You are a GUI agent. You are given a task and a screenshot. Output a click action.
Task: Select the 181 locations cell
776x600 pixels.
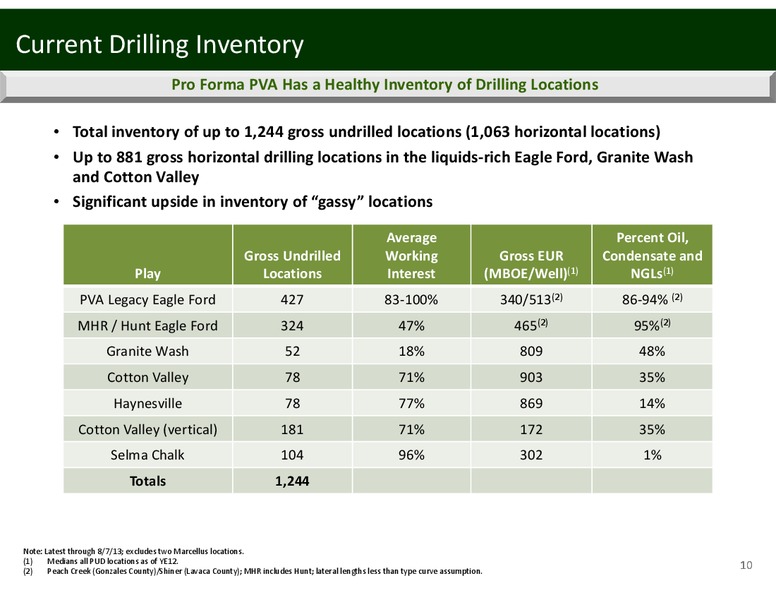pos(292,429)
